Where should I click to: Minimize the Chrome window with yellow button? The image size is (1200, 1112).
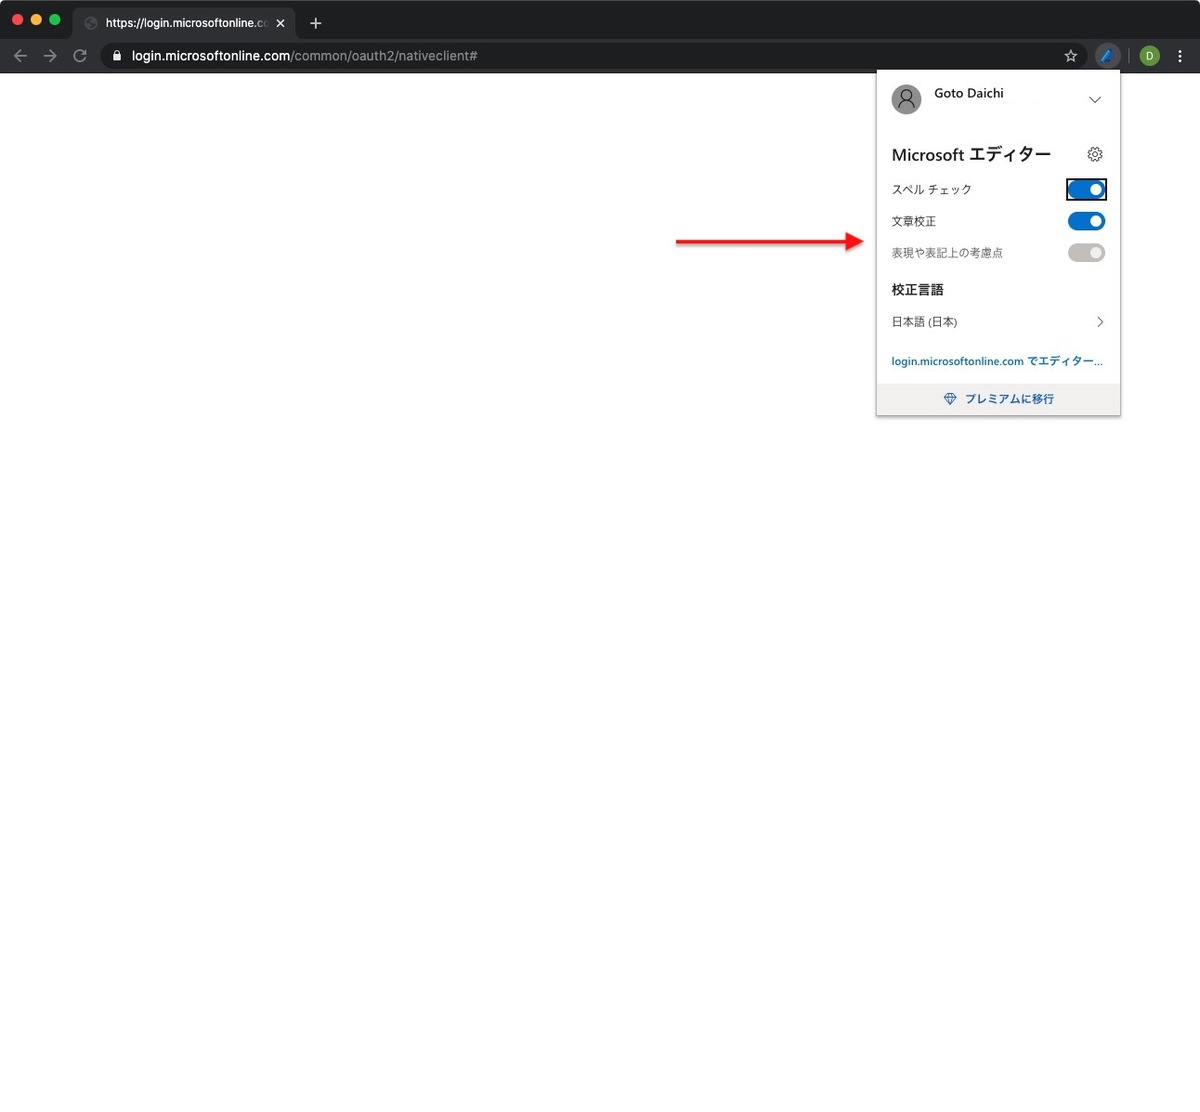36,19
